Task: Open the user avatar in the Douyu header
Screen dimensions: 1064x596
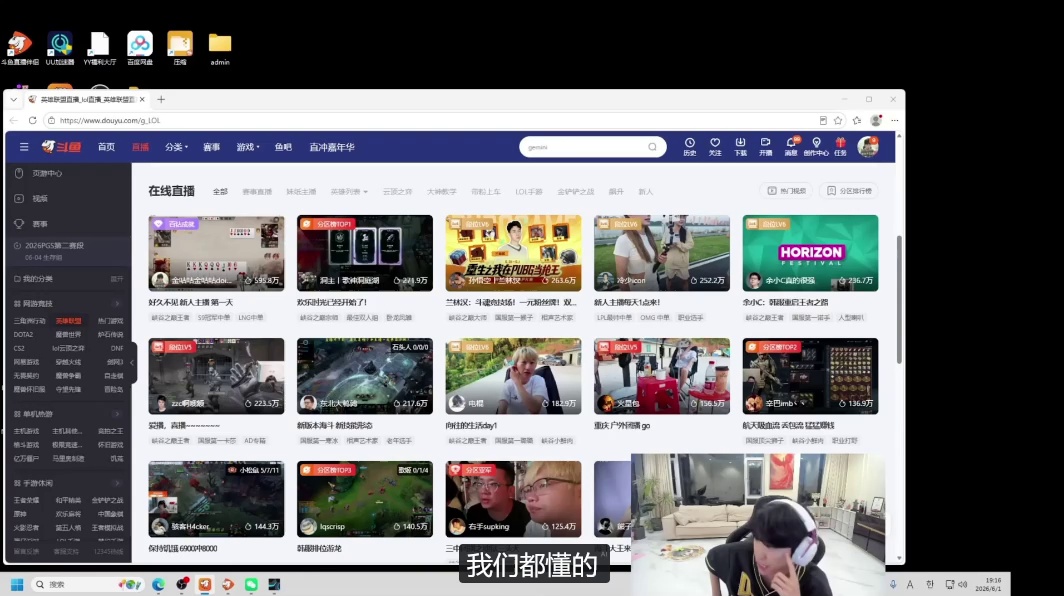Action: click(x=868, y=147)
